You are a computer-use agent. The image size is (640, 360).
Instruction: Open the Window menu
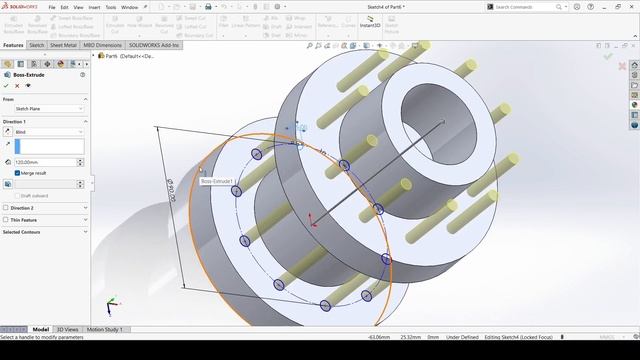point(129,7)
